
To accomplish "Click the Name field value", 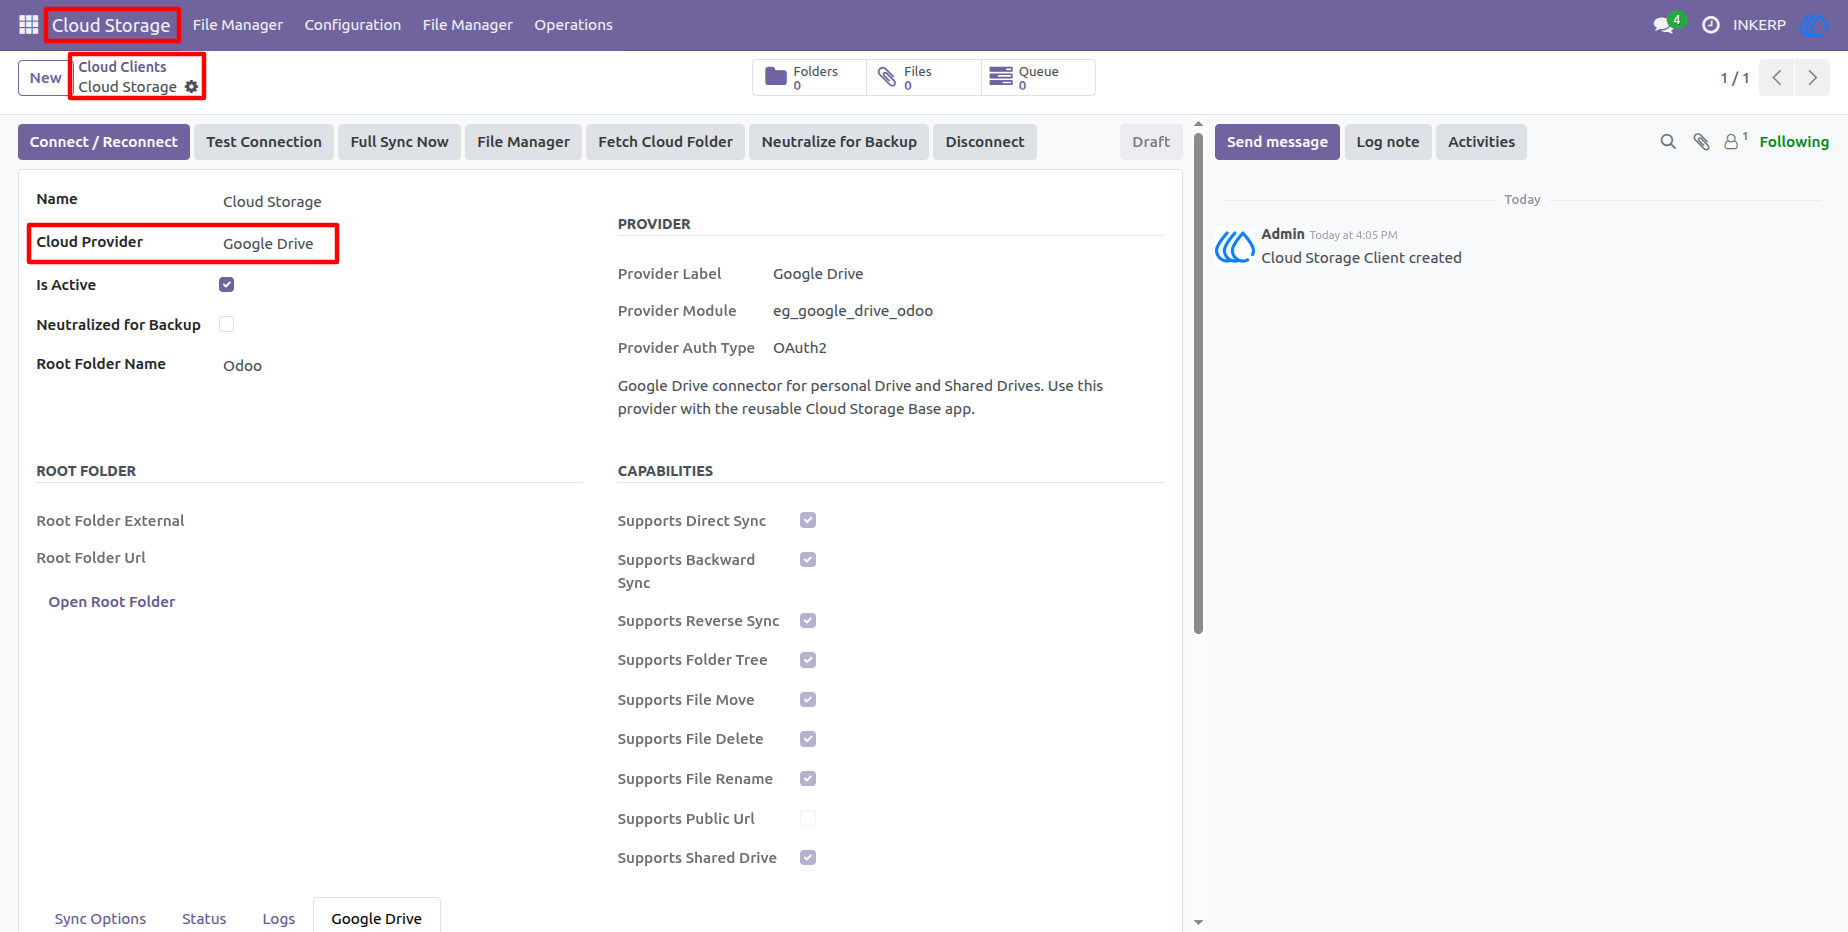I will (273, 202).
